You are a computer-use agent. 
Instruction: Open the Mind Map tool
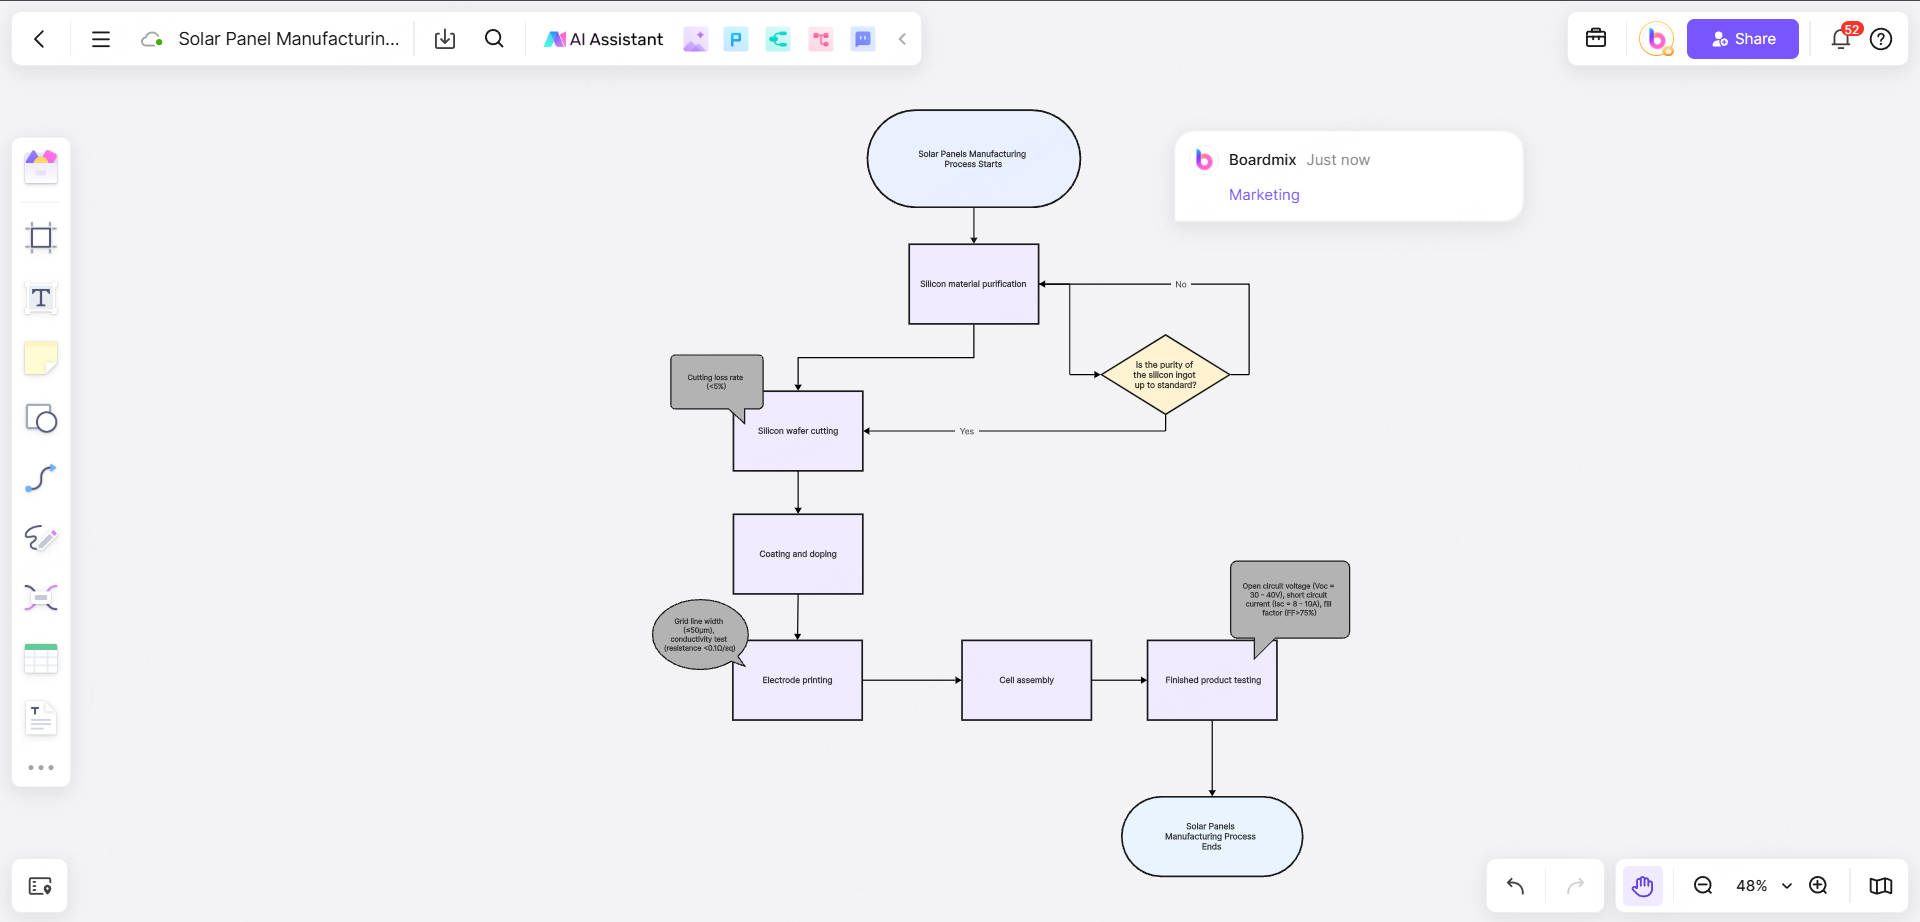41,598
